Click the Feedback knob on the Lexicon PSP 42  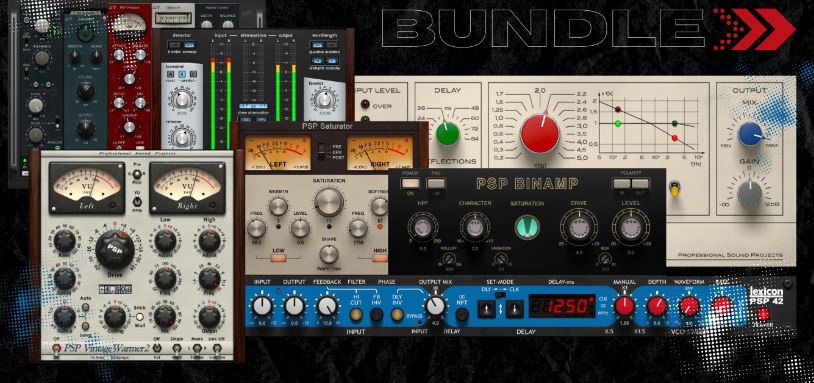click(x=327, y=306)
